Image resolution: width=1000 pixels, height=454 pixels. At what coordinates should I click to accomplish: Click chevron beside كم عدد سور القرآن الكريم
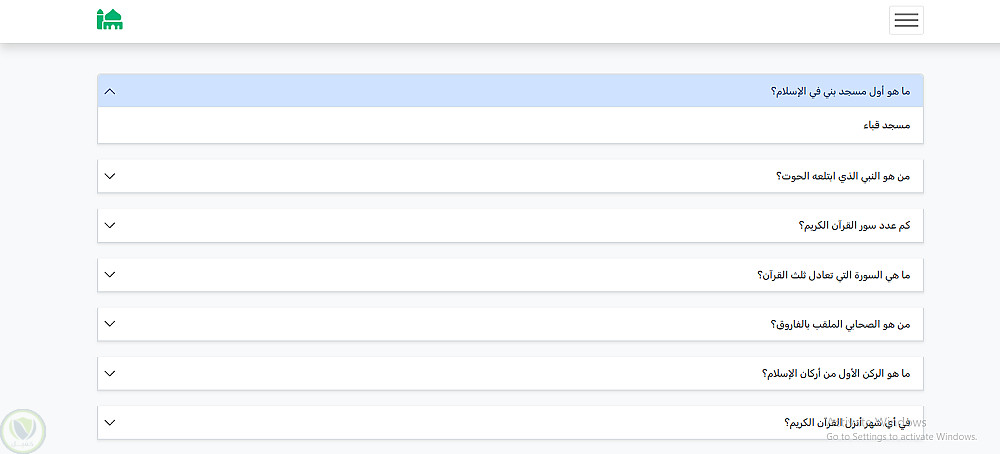point(110,225)
